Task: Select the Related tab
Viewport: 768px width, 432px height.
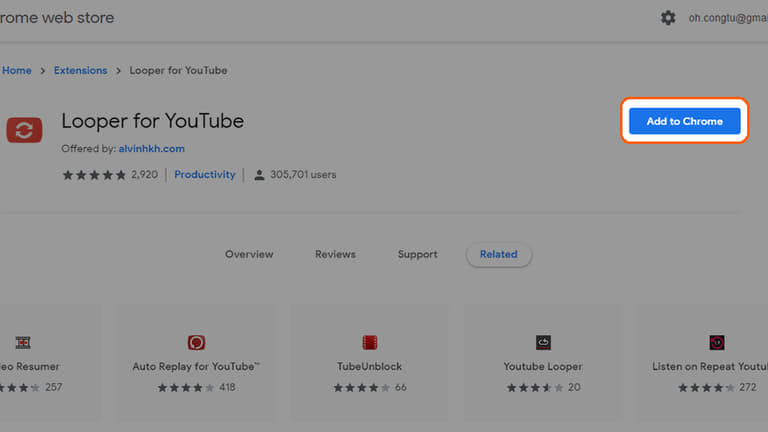Action: pos(498,254)
